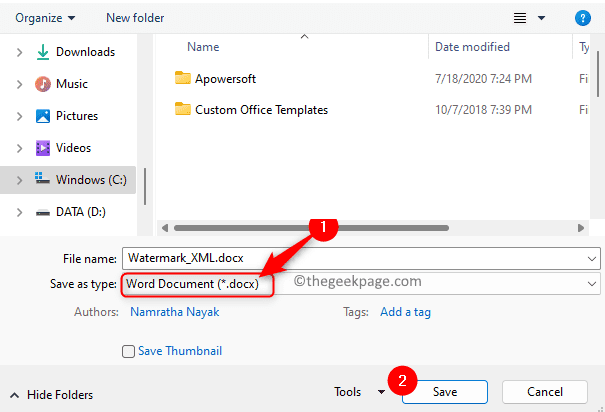The image size is (605, 412).
Task: Click the horizontal scrollbar right arrow
Action: pos(581,228)
